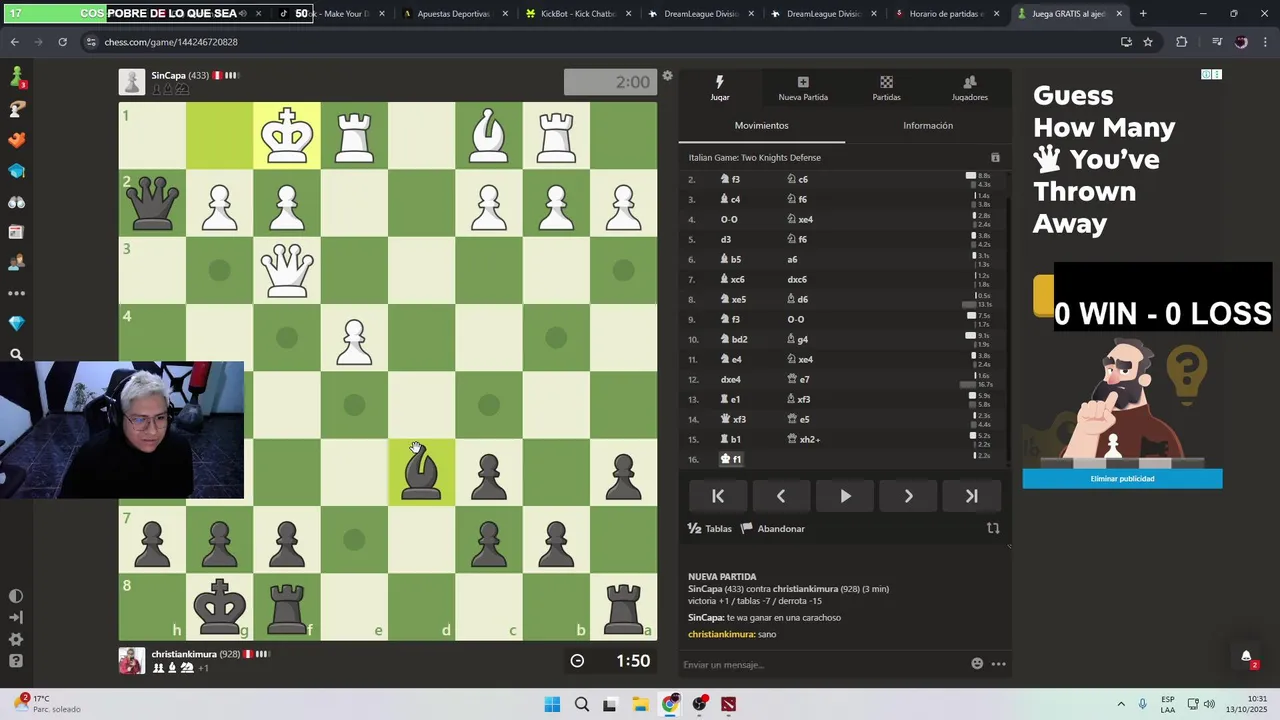
Task: Offer a draw with Tablas
Action: coord(710,529)
